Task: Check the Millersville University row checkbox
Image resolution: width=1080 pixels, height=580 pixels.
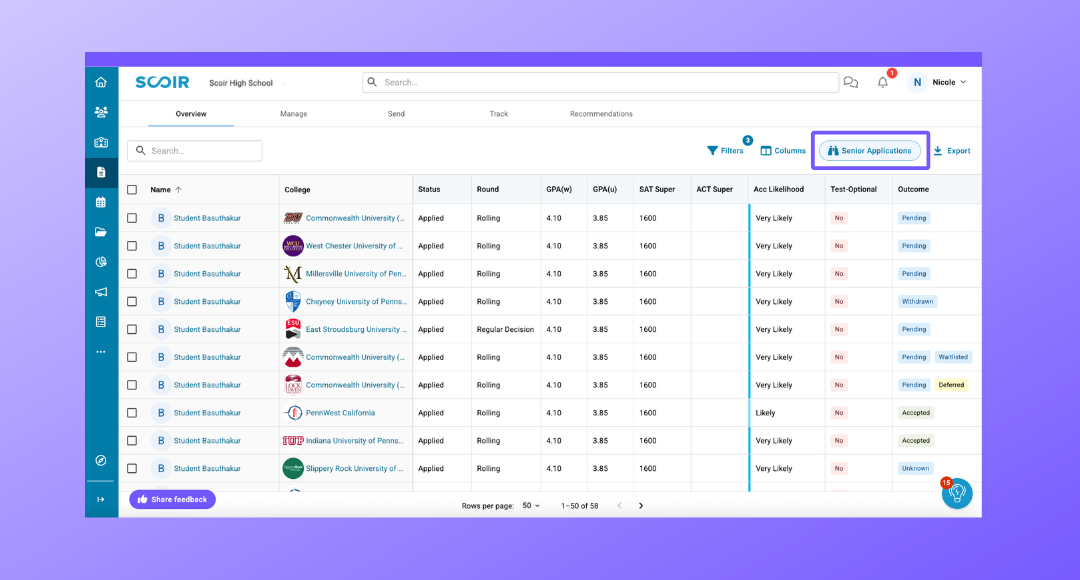Action: pyautogui.click(x=132, y=273)
